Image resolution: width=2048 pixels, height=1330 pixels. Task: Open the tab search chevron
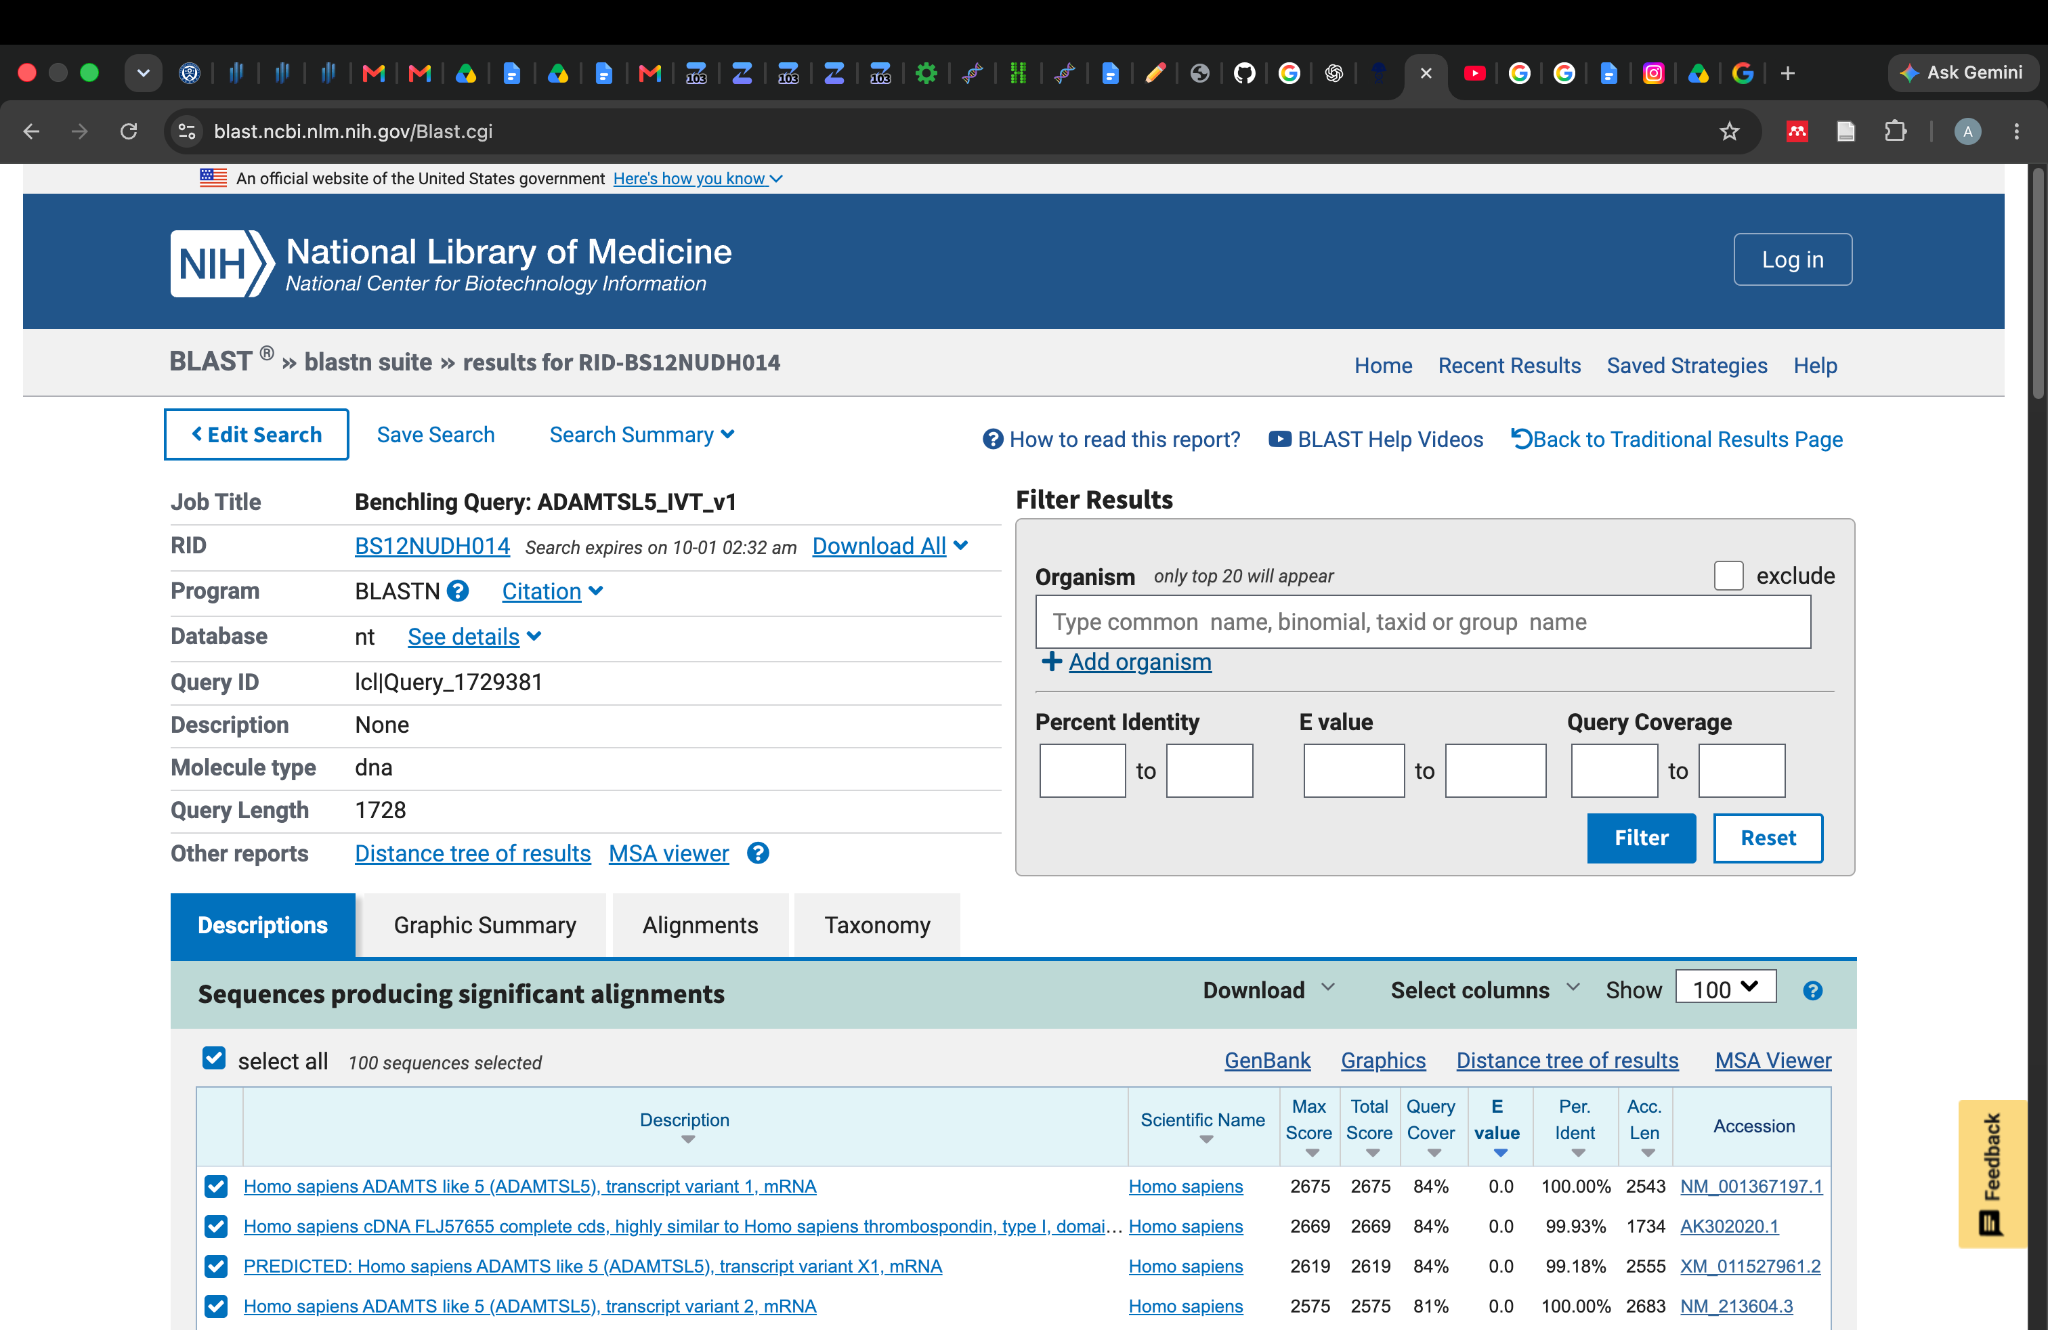(x=143, y=73)
